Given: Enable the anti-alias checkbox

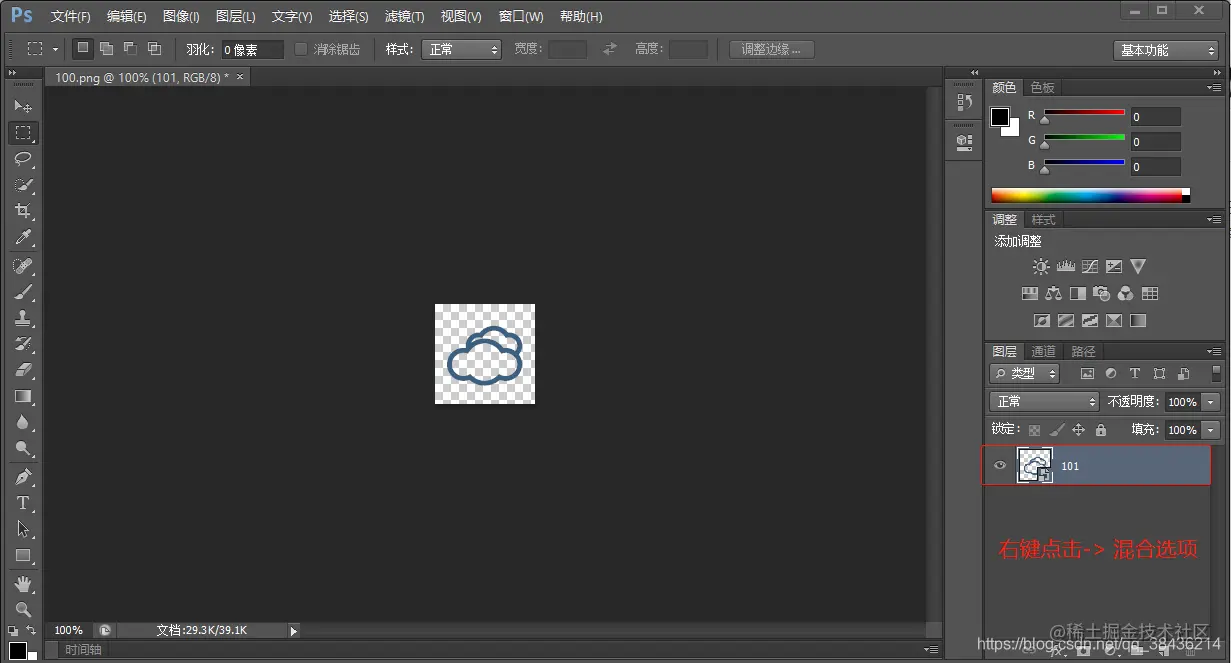Looking at the screenshot, I should click(x=301, y=49).
